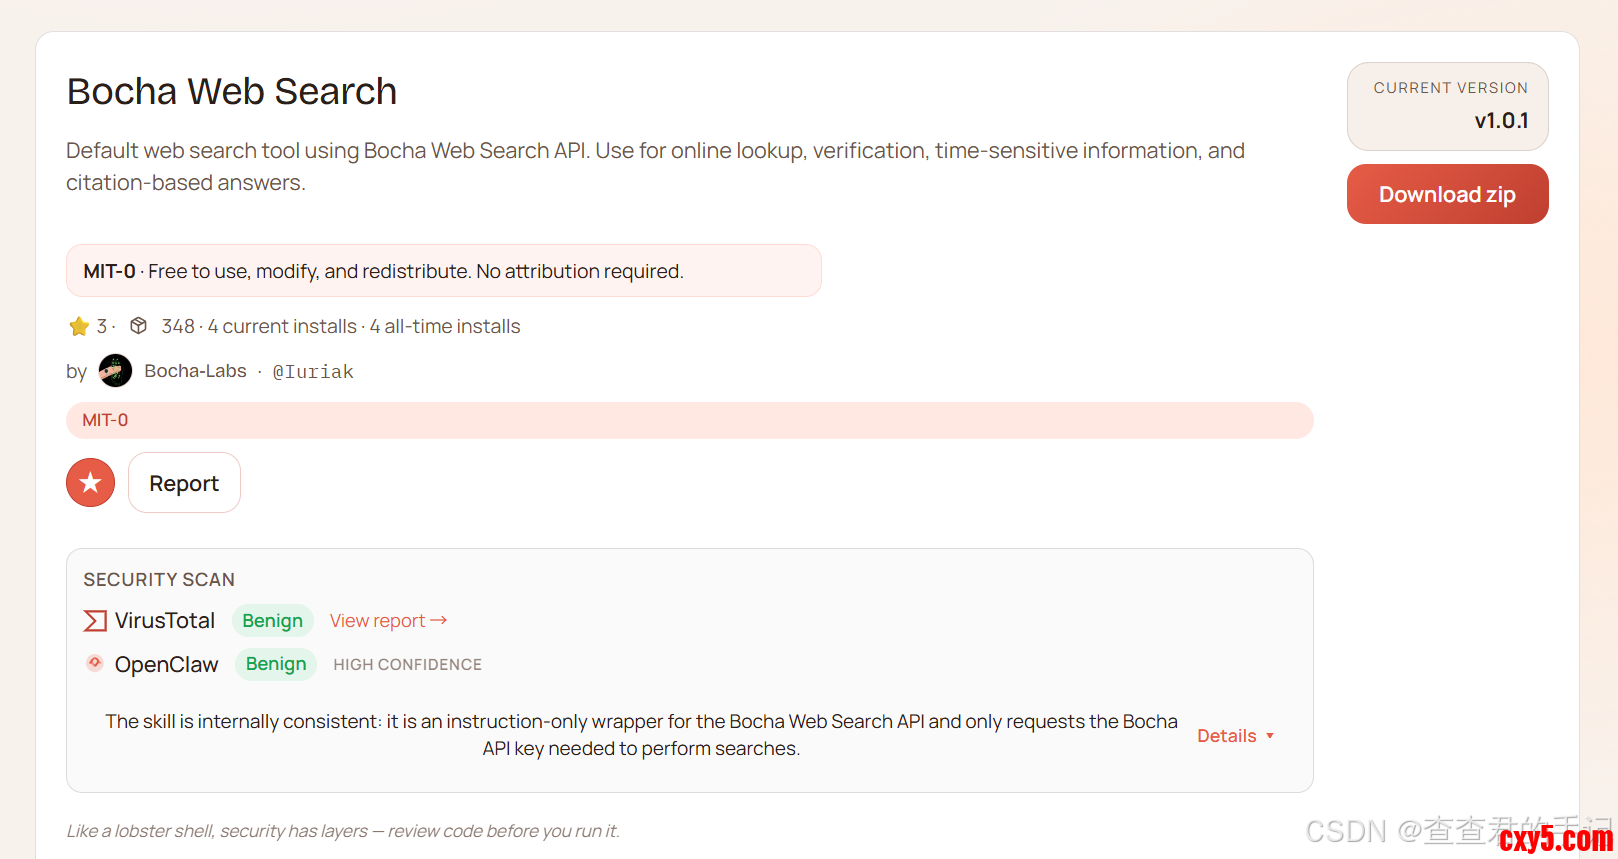The width and height of the screenshot is (1618, 859).
Task: Click the OpenClaw Benign badge
Action: click(276, 664)
